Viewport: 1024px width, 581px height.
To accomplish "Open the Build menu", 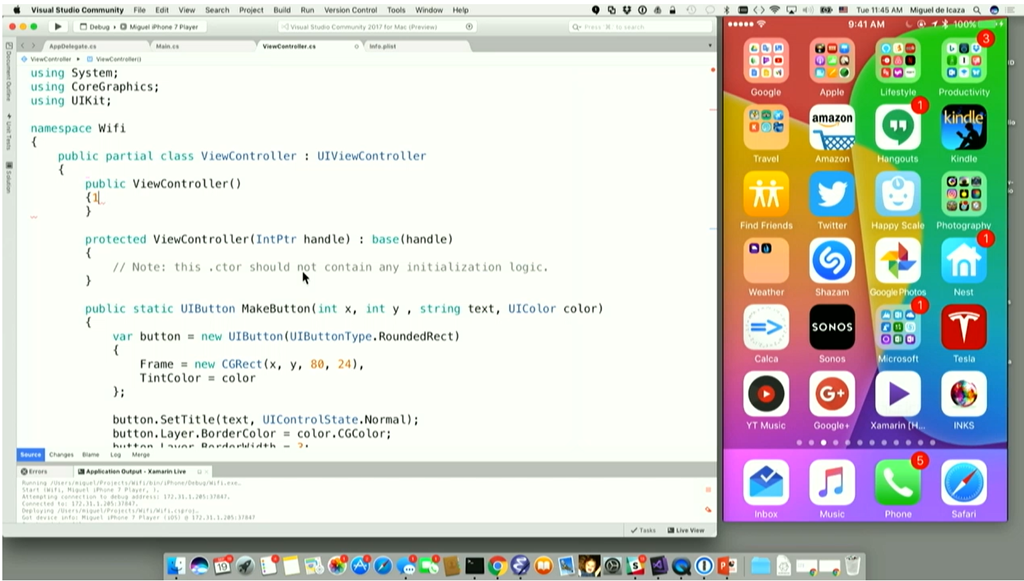I will click(x=282, y=10).
